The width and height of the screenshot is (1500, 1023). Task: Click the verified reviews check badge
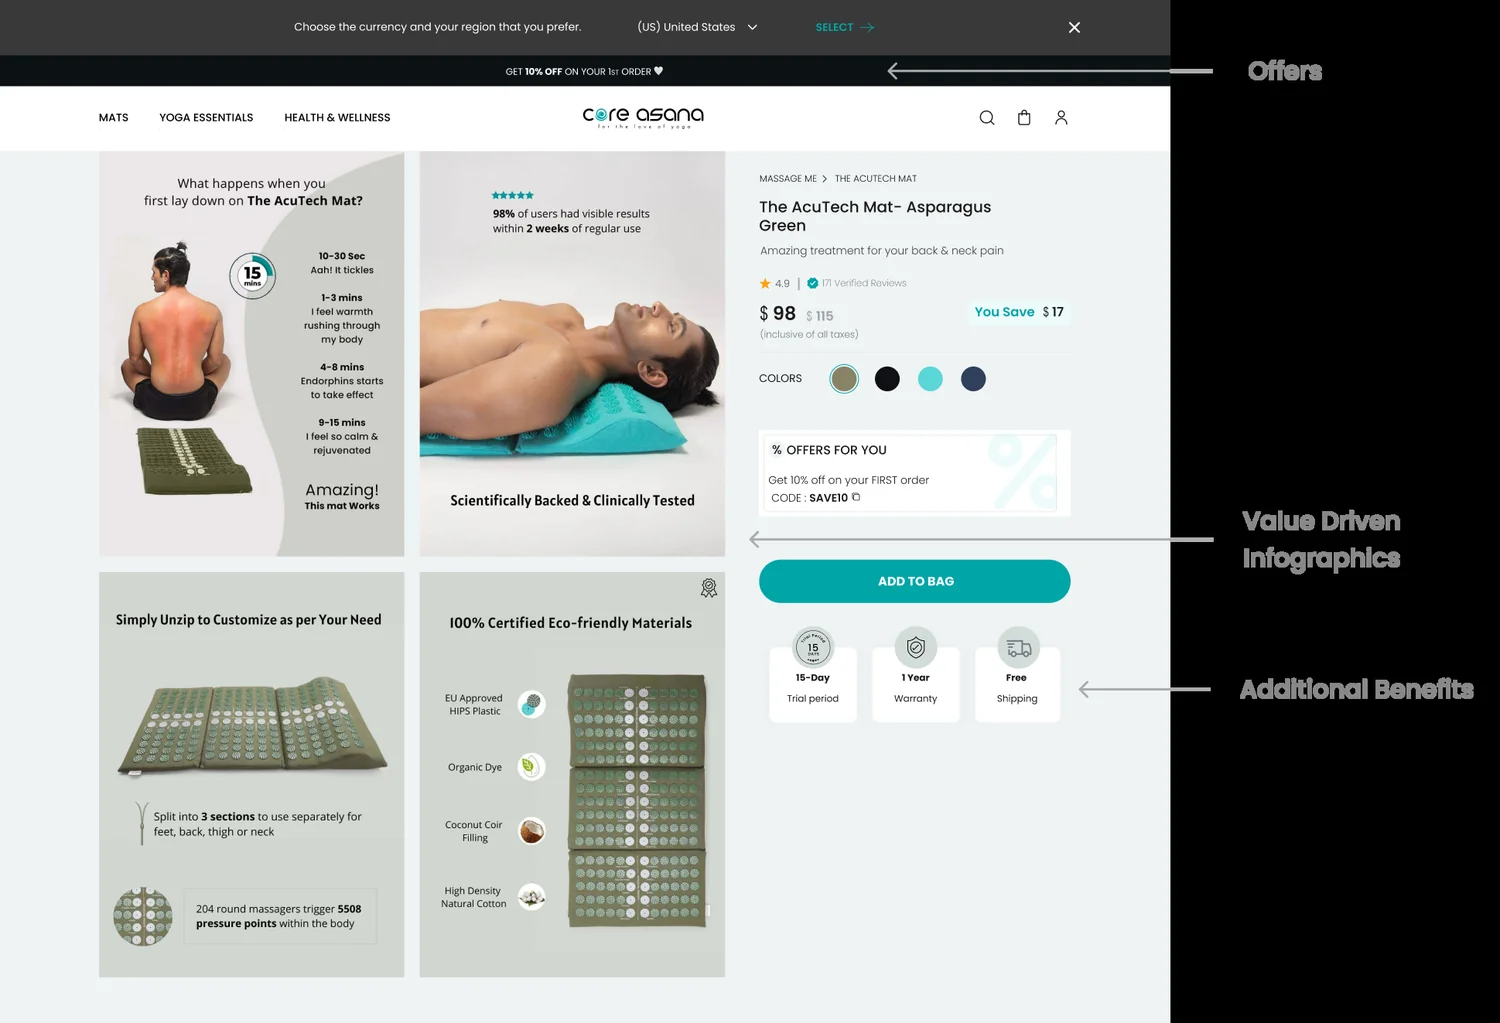click(812, 283)
